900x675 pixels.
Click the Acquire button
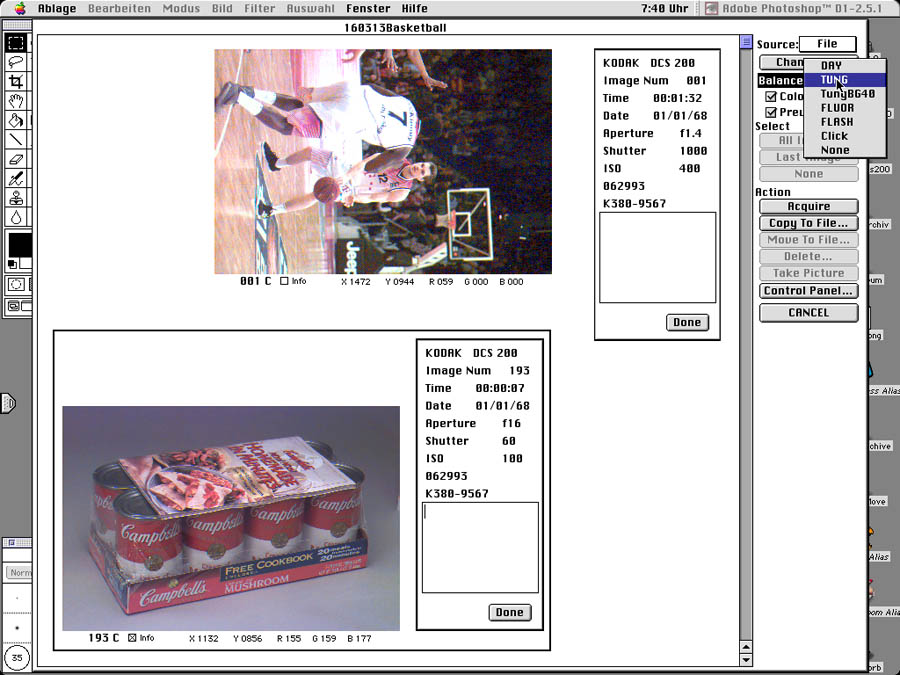click(808, 206)
